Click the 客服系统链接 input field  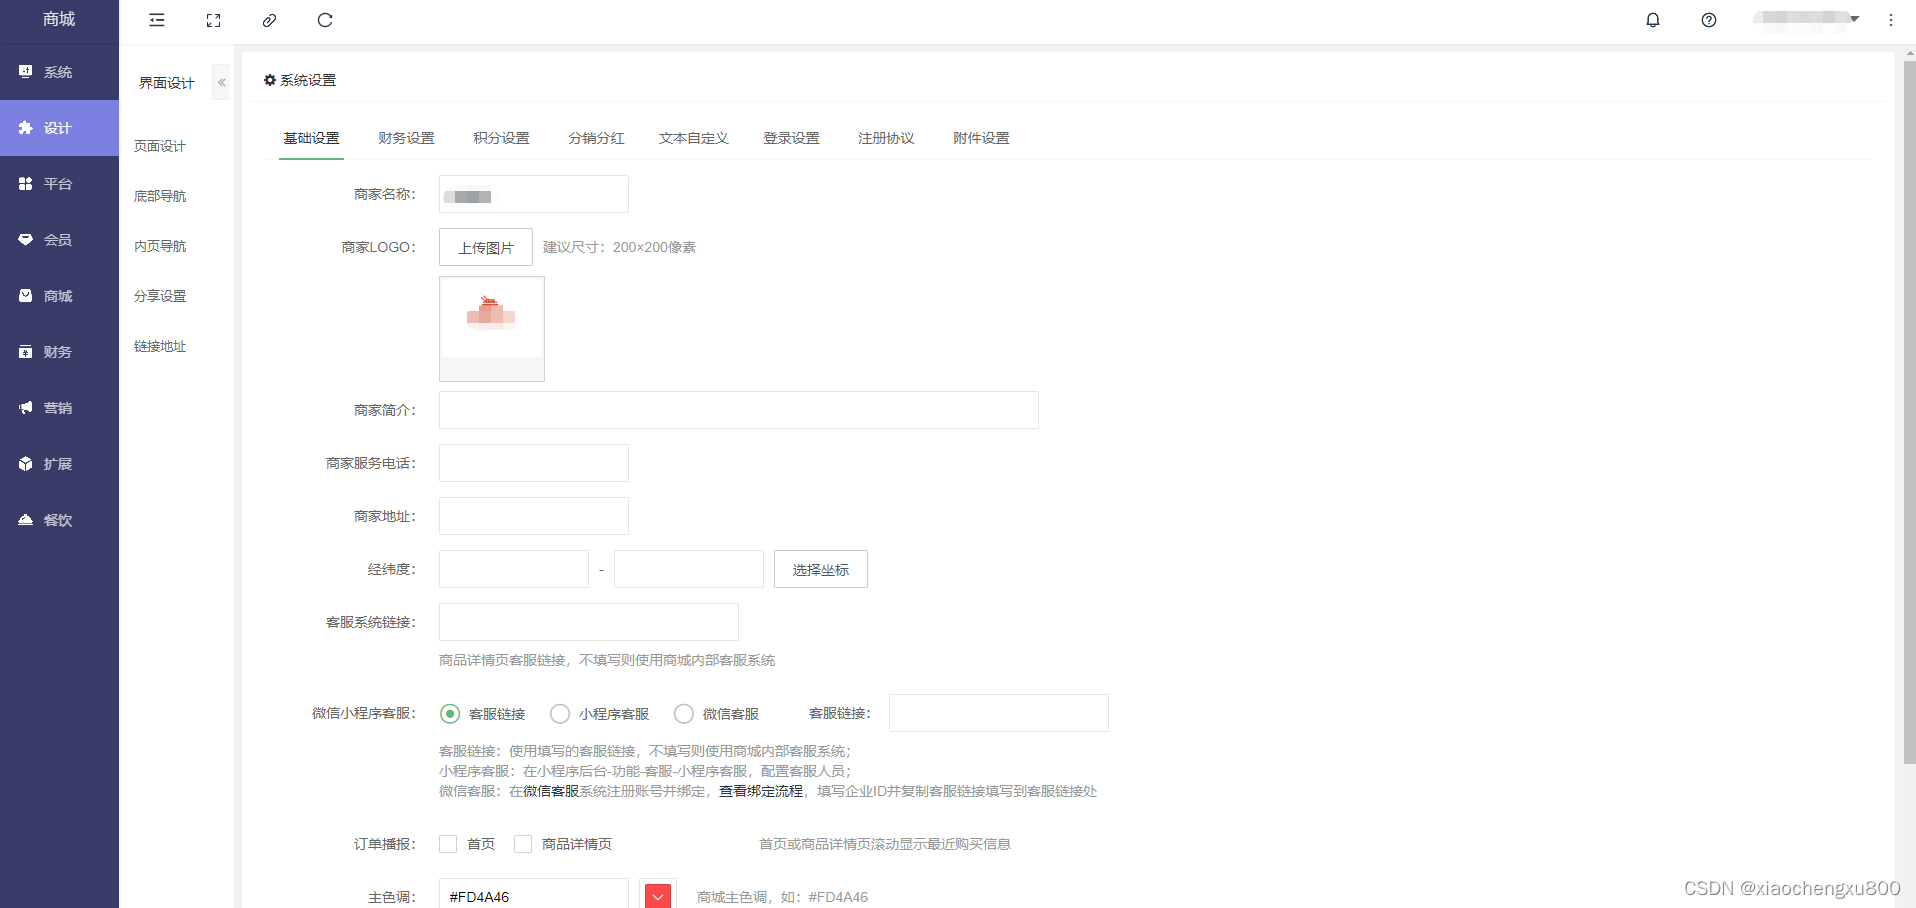coord(589,622)
